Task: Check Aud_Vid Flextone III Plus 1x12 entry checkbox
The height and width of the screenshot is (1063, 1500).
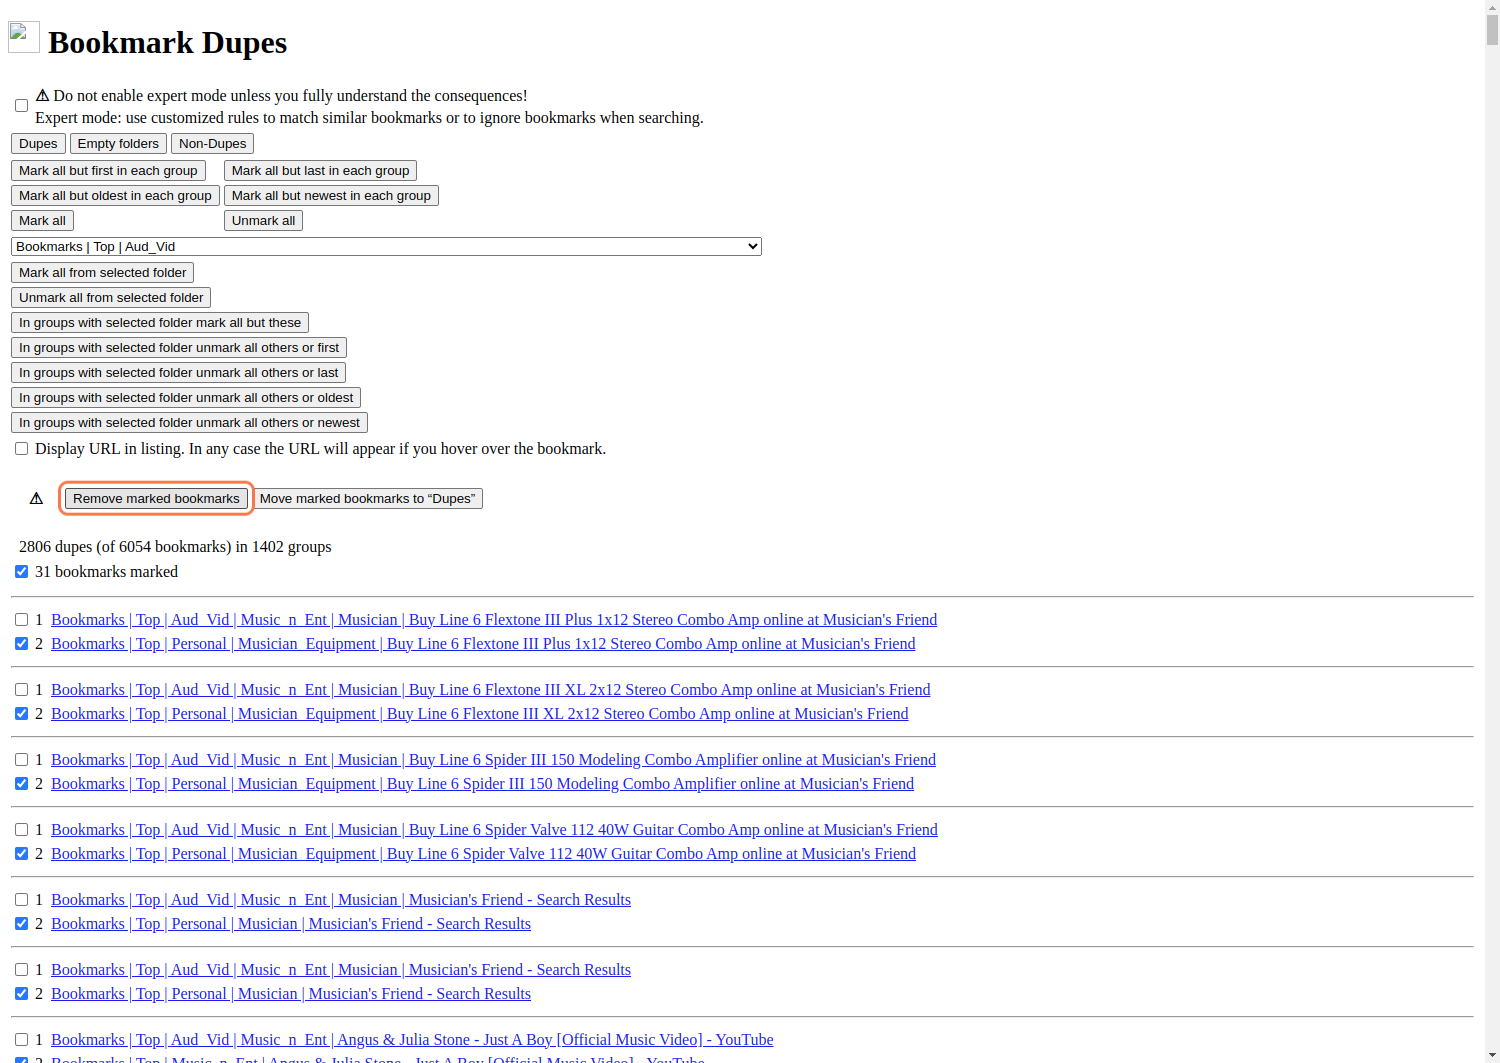Action: point(21,620)
